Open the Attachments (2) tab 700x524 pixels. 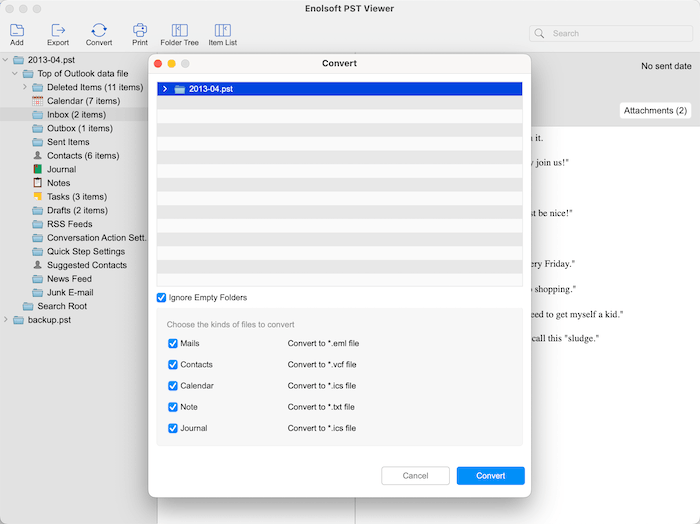pyautogui.click(x=655, y=110)
